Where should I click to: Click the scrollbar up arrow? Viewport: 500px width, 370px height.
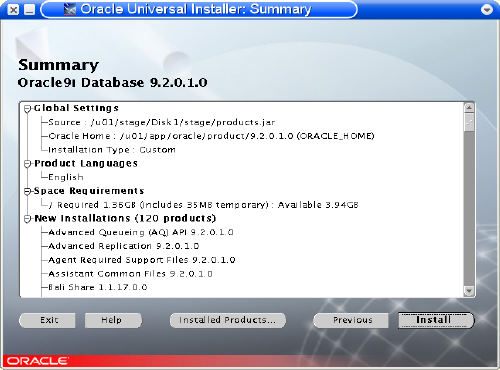coord(469,108)
